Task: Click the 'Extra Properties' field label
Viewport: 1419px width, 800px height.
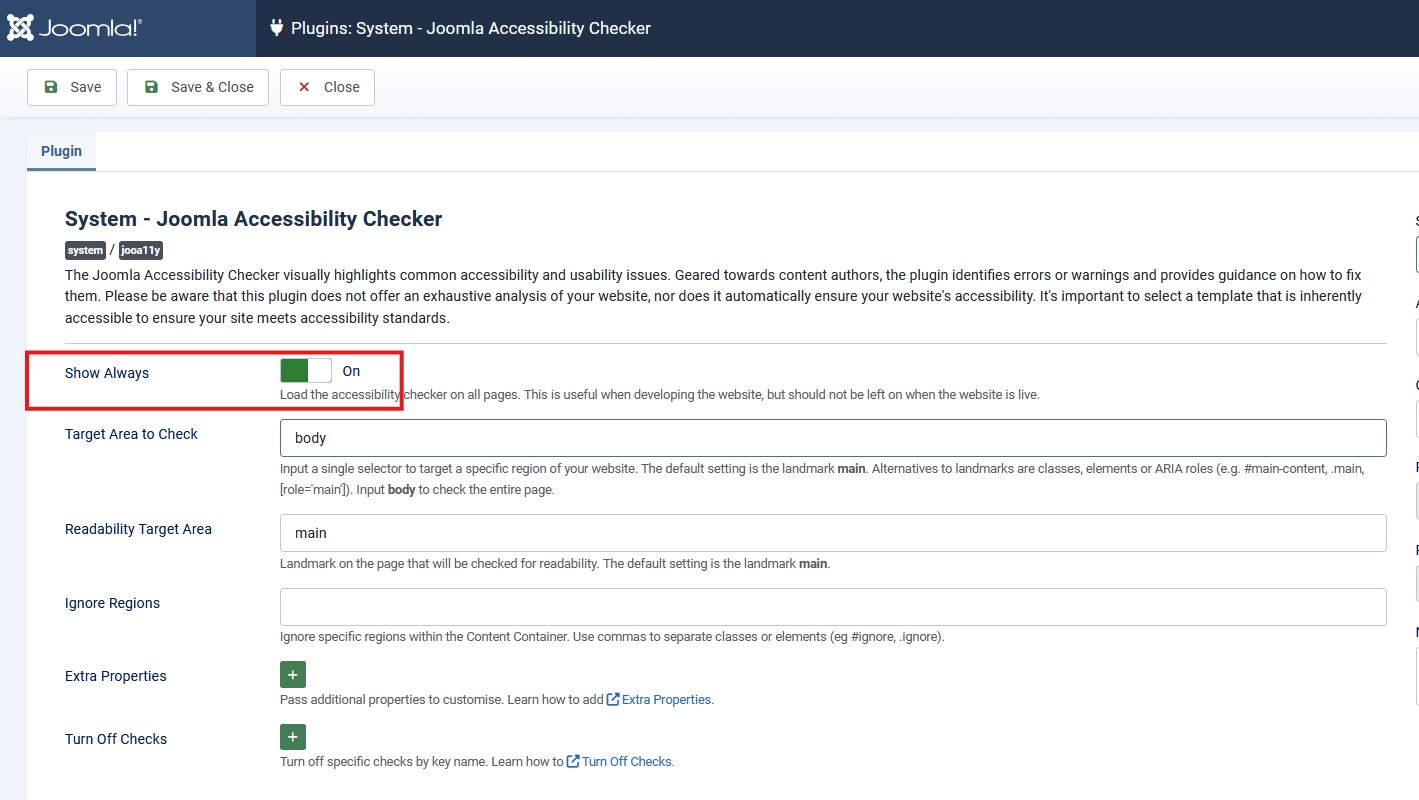Action: pos(116,676)
